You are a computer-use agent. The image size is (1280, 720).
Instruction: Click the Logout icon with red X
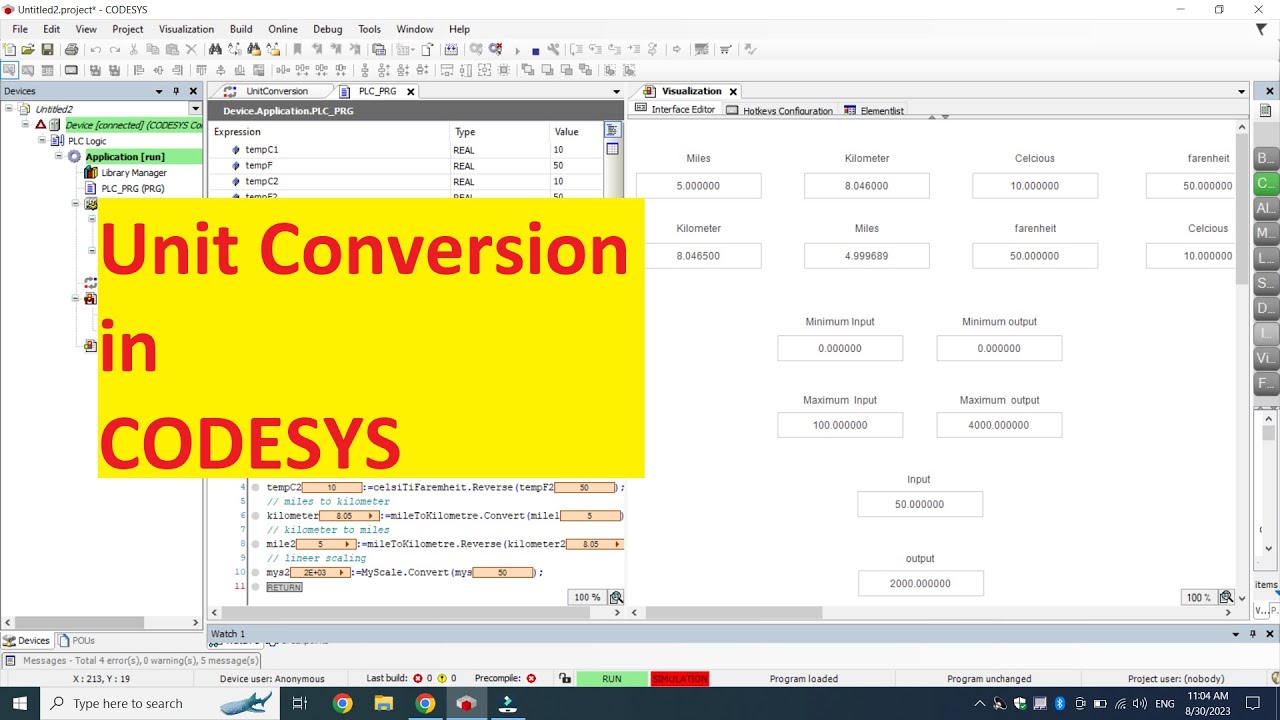[x=495, y=49]
